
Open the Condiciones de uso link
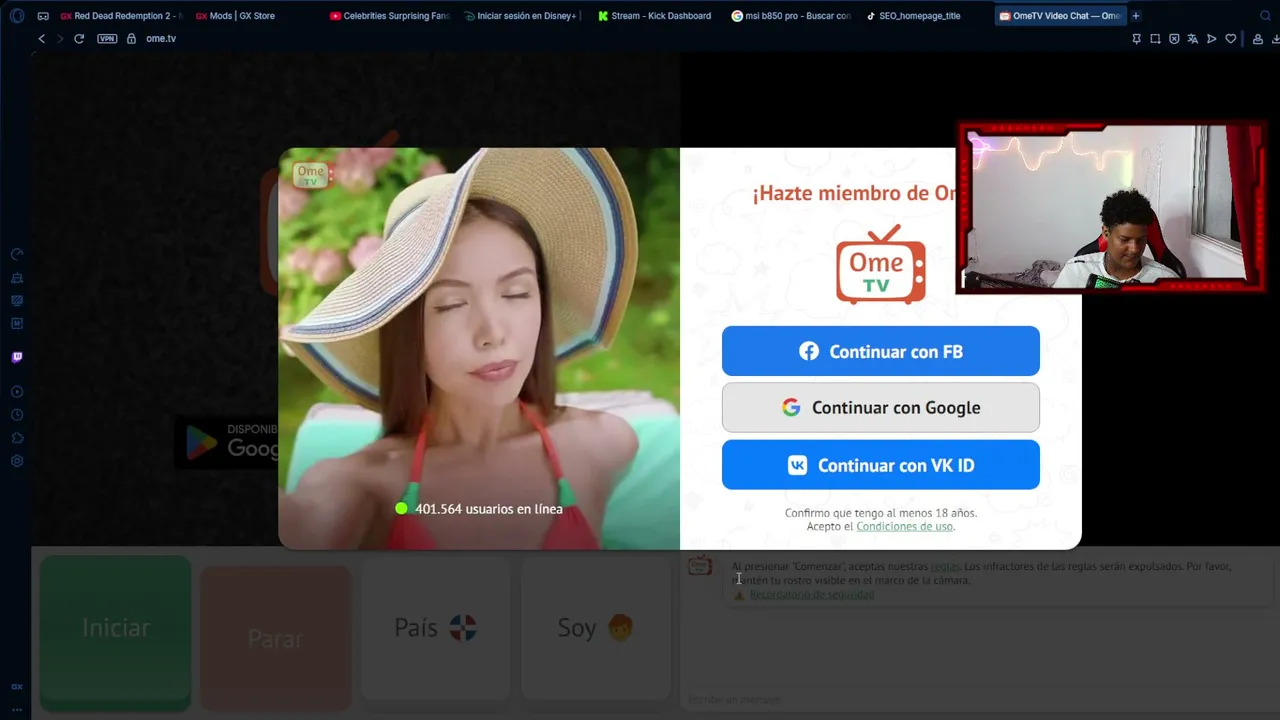tap(905, 527)
